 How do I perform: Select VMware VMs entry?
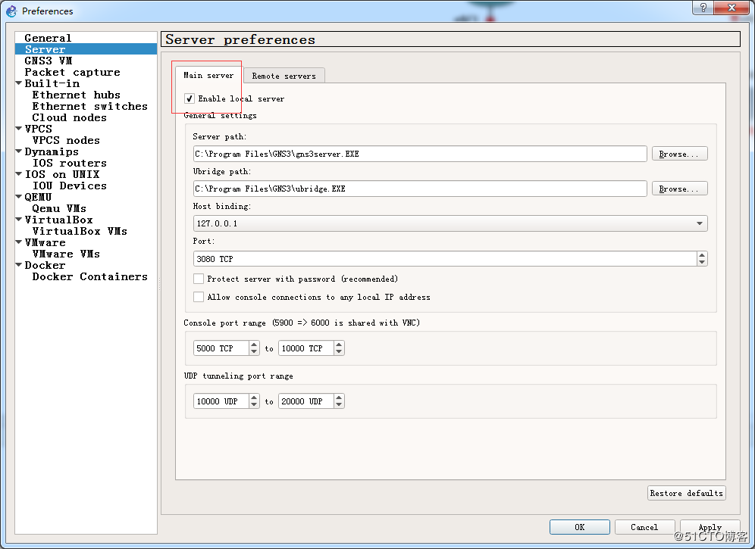tap(66, 254)
